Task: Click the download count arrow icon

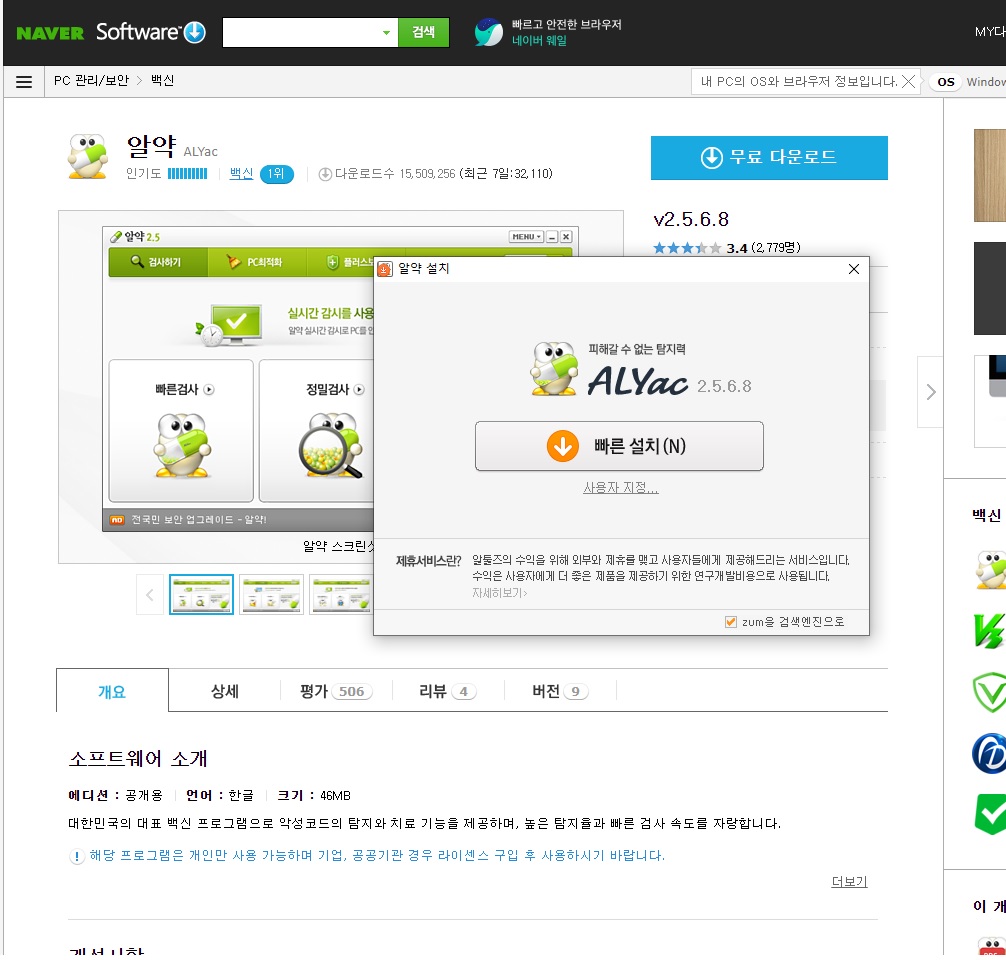Action: pos(325,174)
